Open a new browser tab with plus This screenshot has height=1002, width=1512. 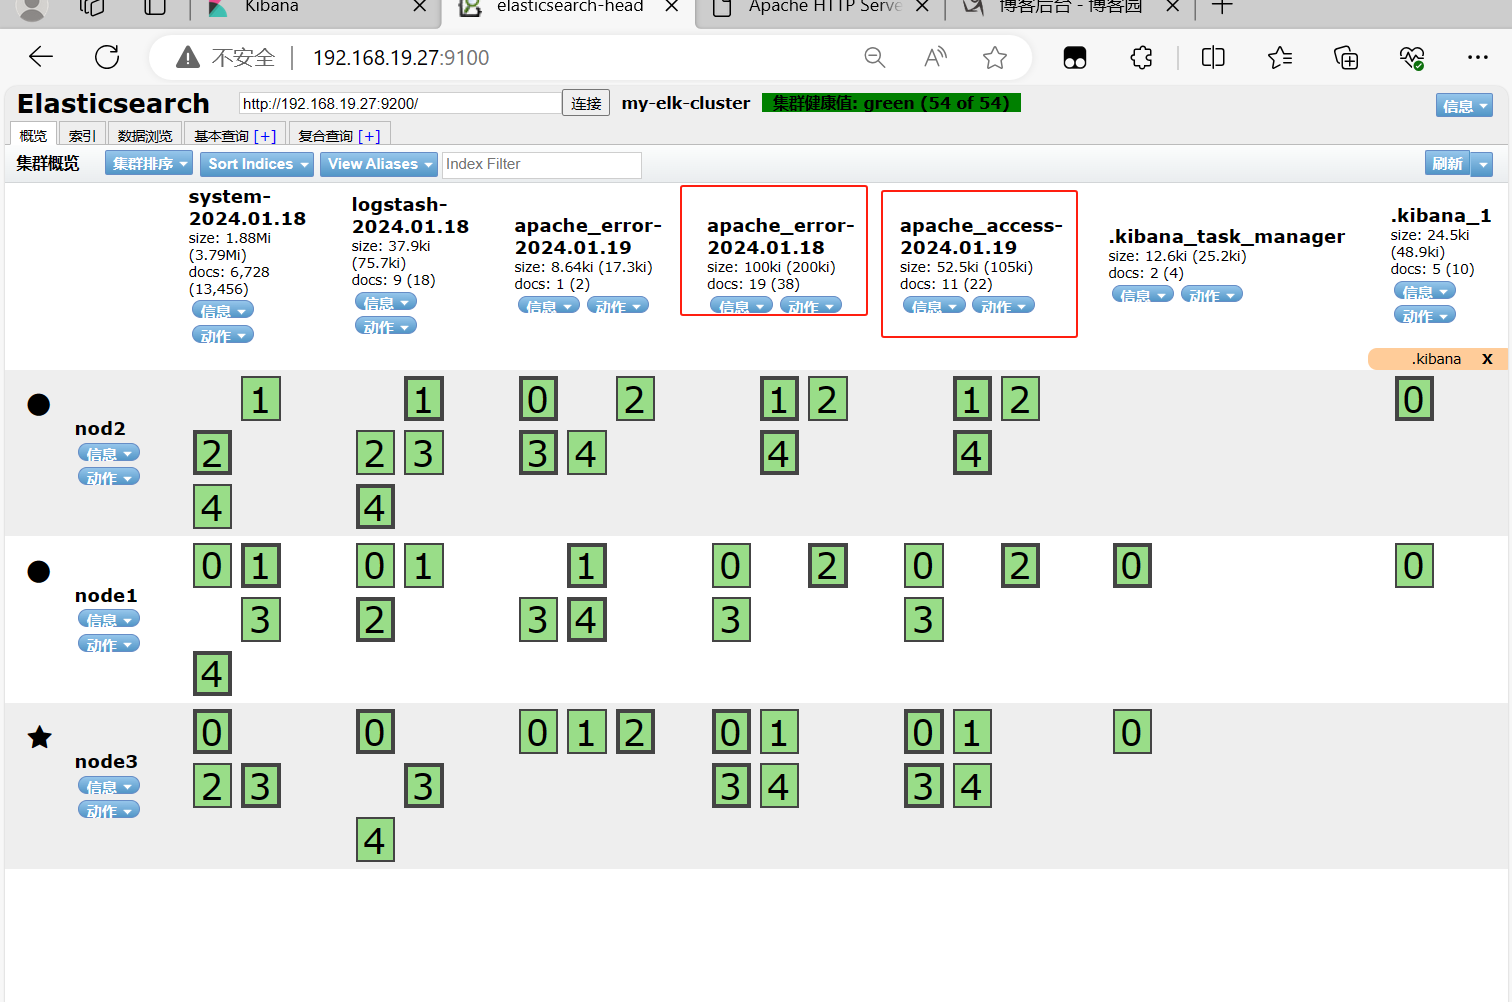coord(1222,7)
